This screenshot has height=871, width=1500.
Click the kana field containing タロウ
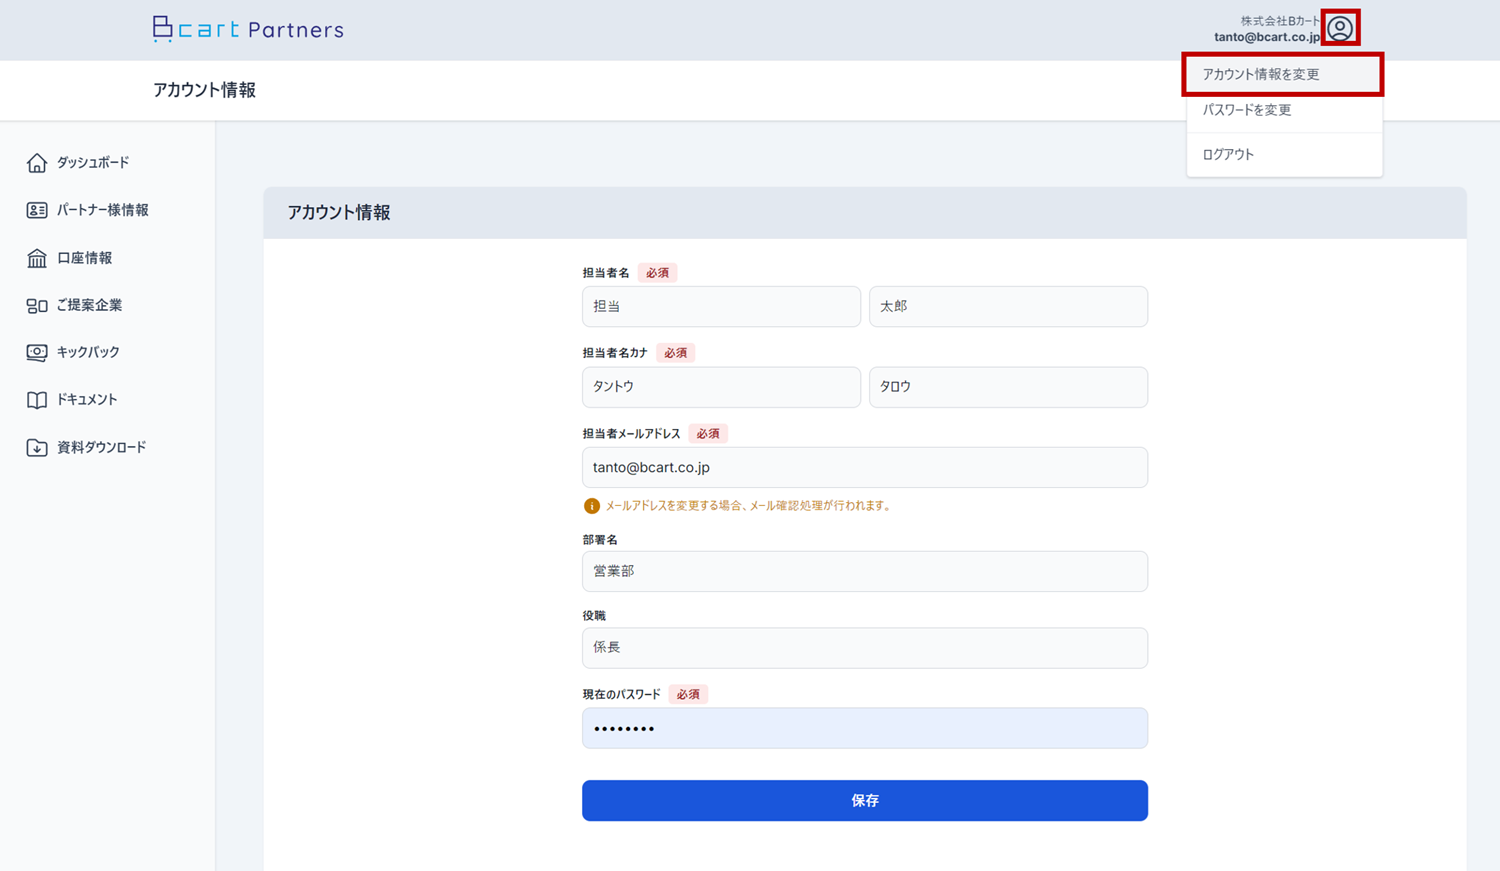[x=1008, y=387]
